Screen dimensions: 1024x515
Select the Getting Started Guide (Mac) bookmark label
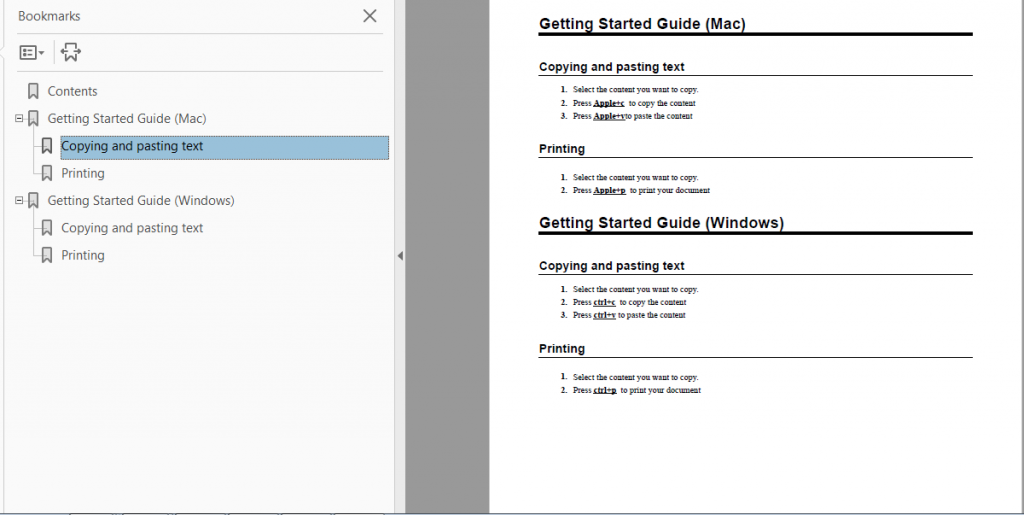pyautogui.click(x=127, y=118)
